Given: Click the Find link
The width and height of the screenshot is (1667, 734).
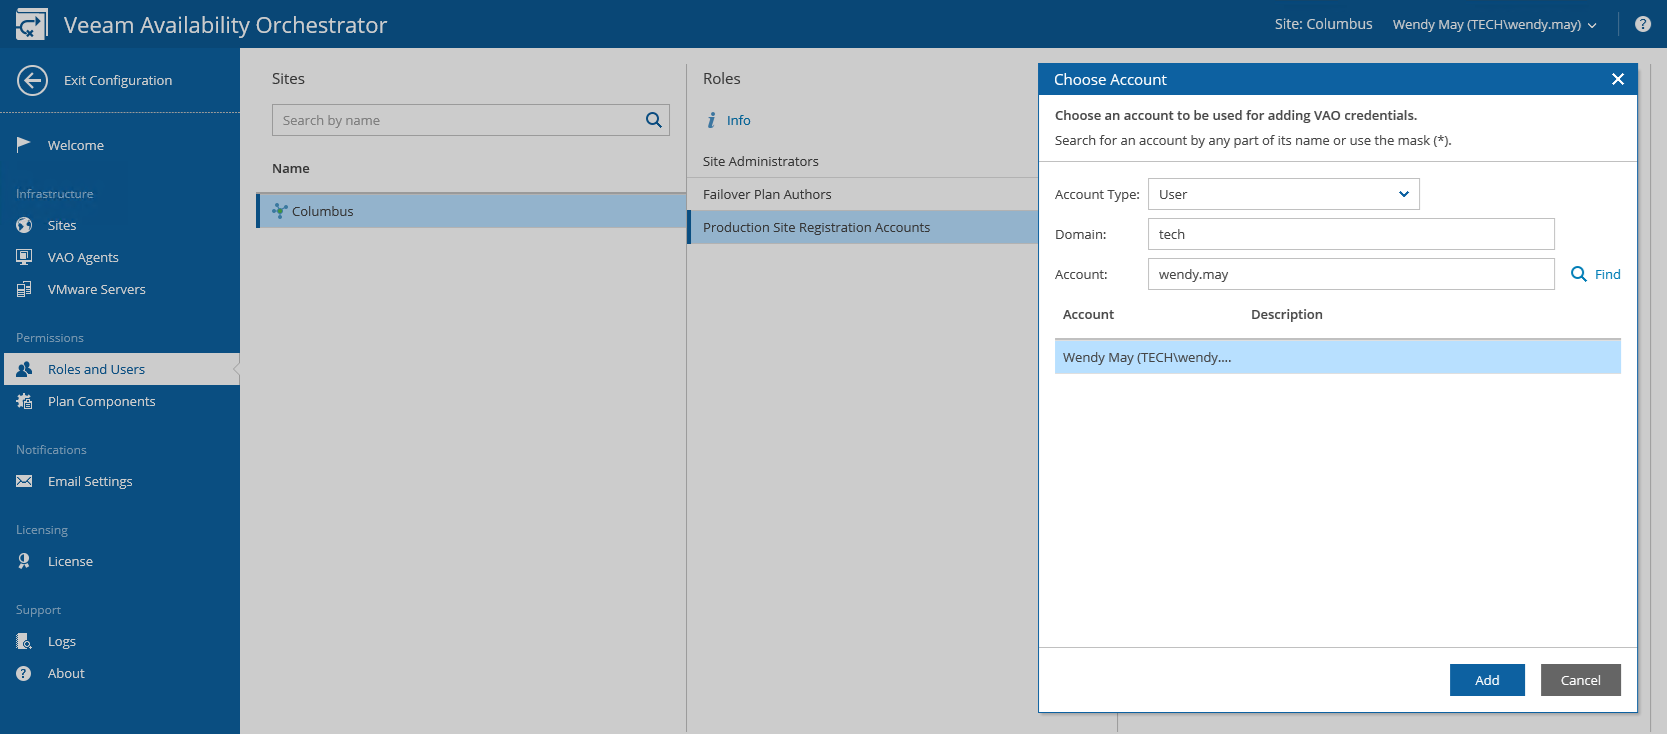Looking at the screenshot, I should click(x=1608, y=274).
